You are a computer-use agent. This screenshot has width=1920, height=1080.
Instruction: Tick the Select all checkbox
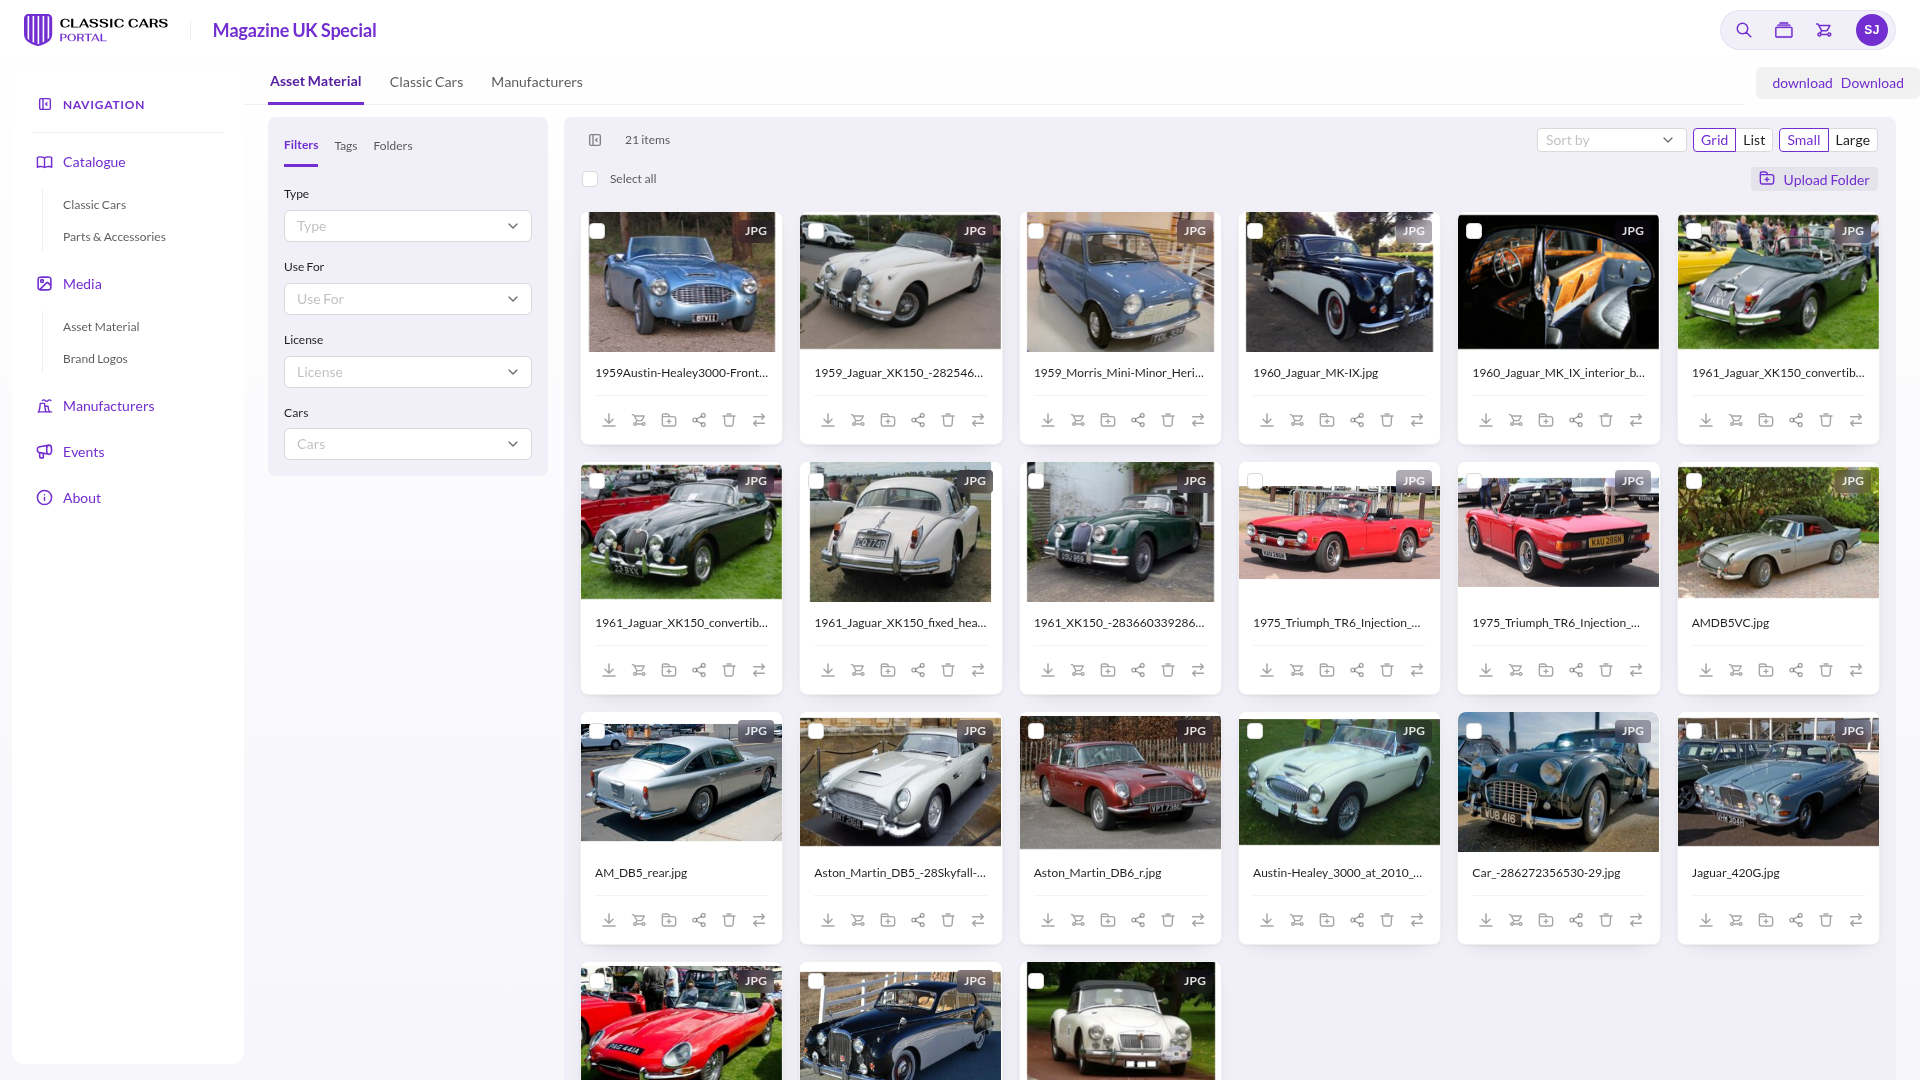point(590,179)
